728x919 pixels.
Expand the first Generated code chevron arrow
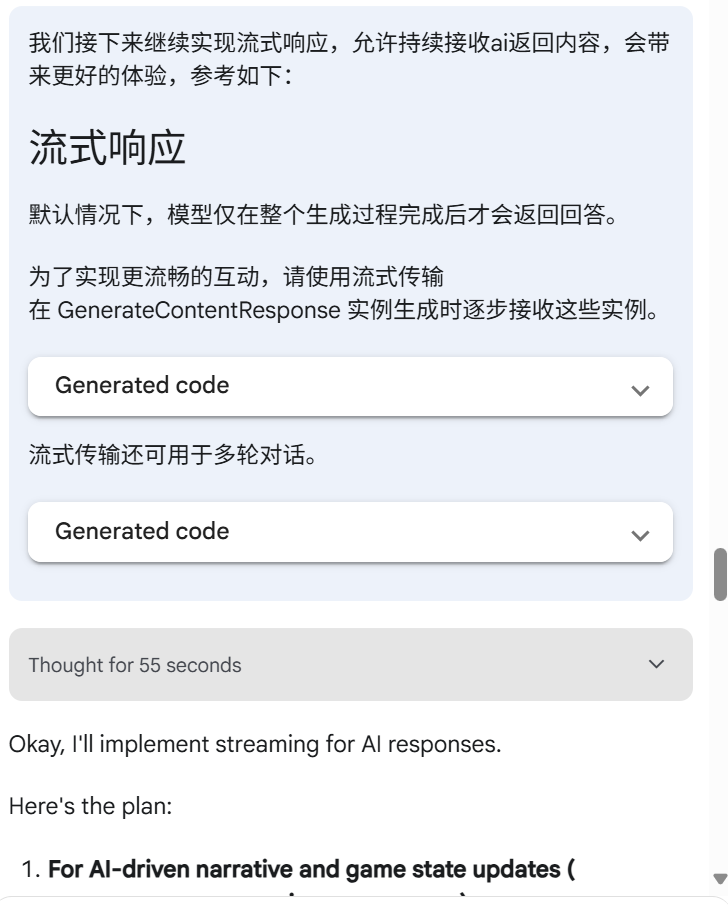[x=640, y=390]
